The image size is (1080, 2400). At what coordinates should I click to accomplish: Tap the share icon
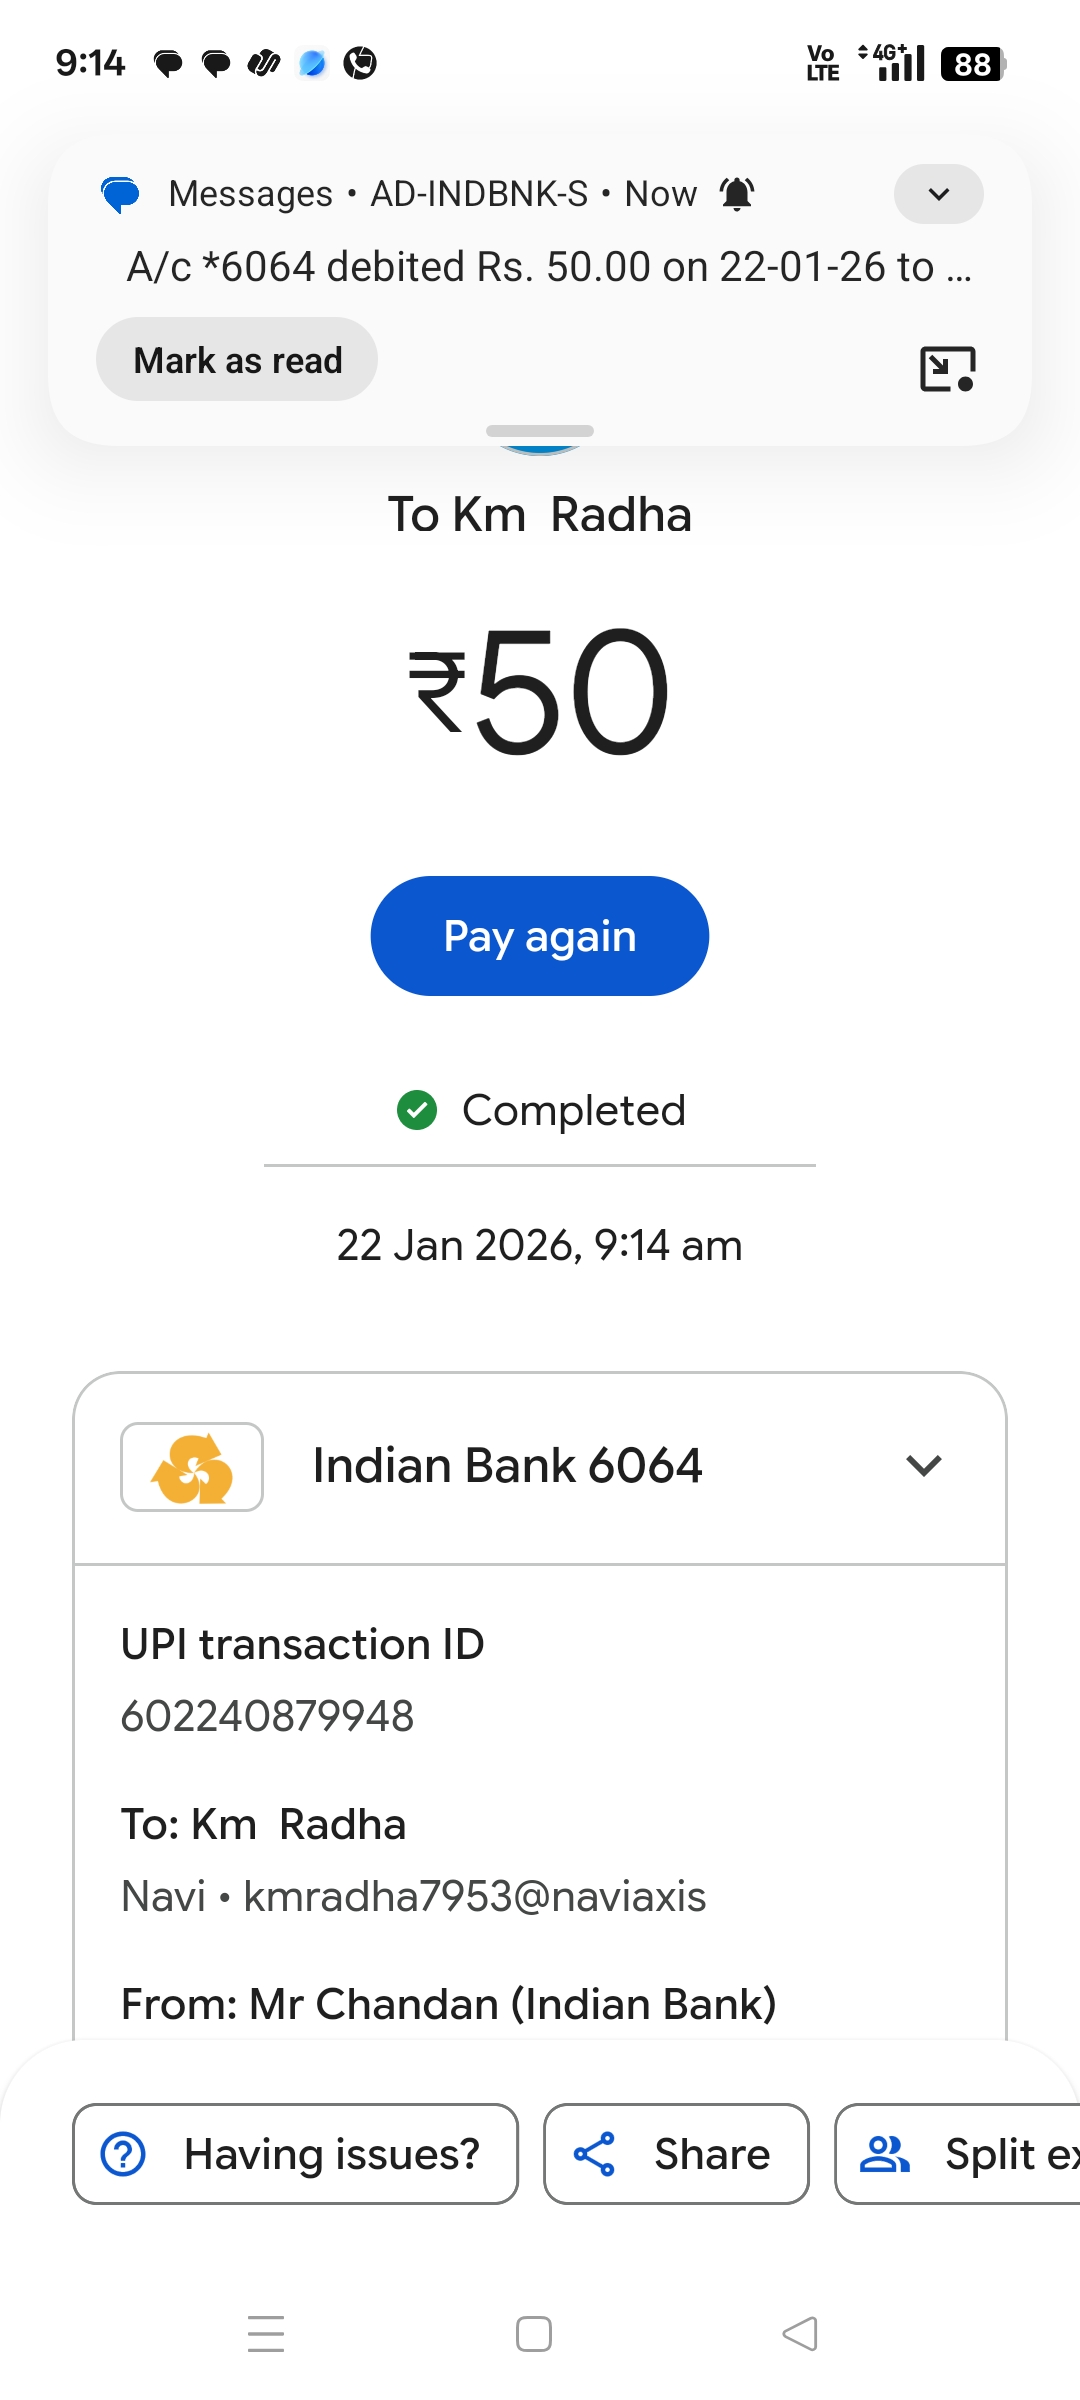coord(594,2154)
